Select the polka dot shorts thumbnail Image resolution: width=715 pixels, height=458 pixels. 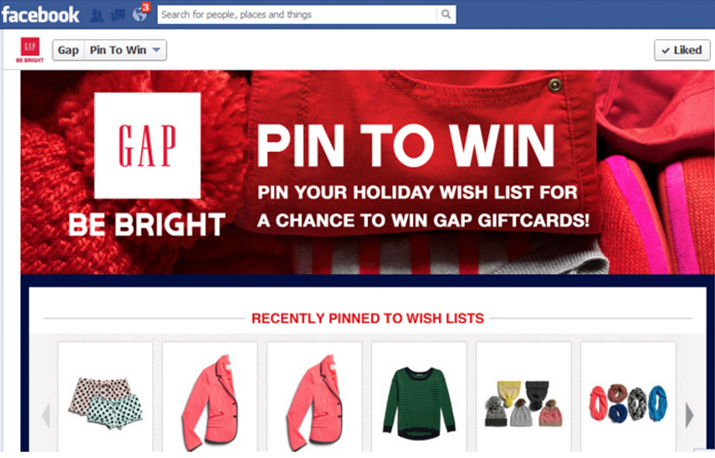[x=105, y=397]
